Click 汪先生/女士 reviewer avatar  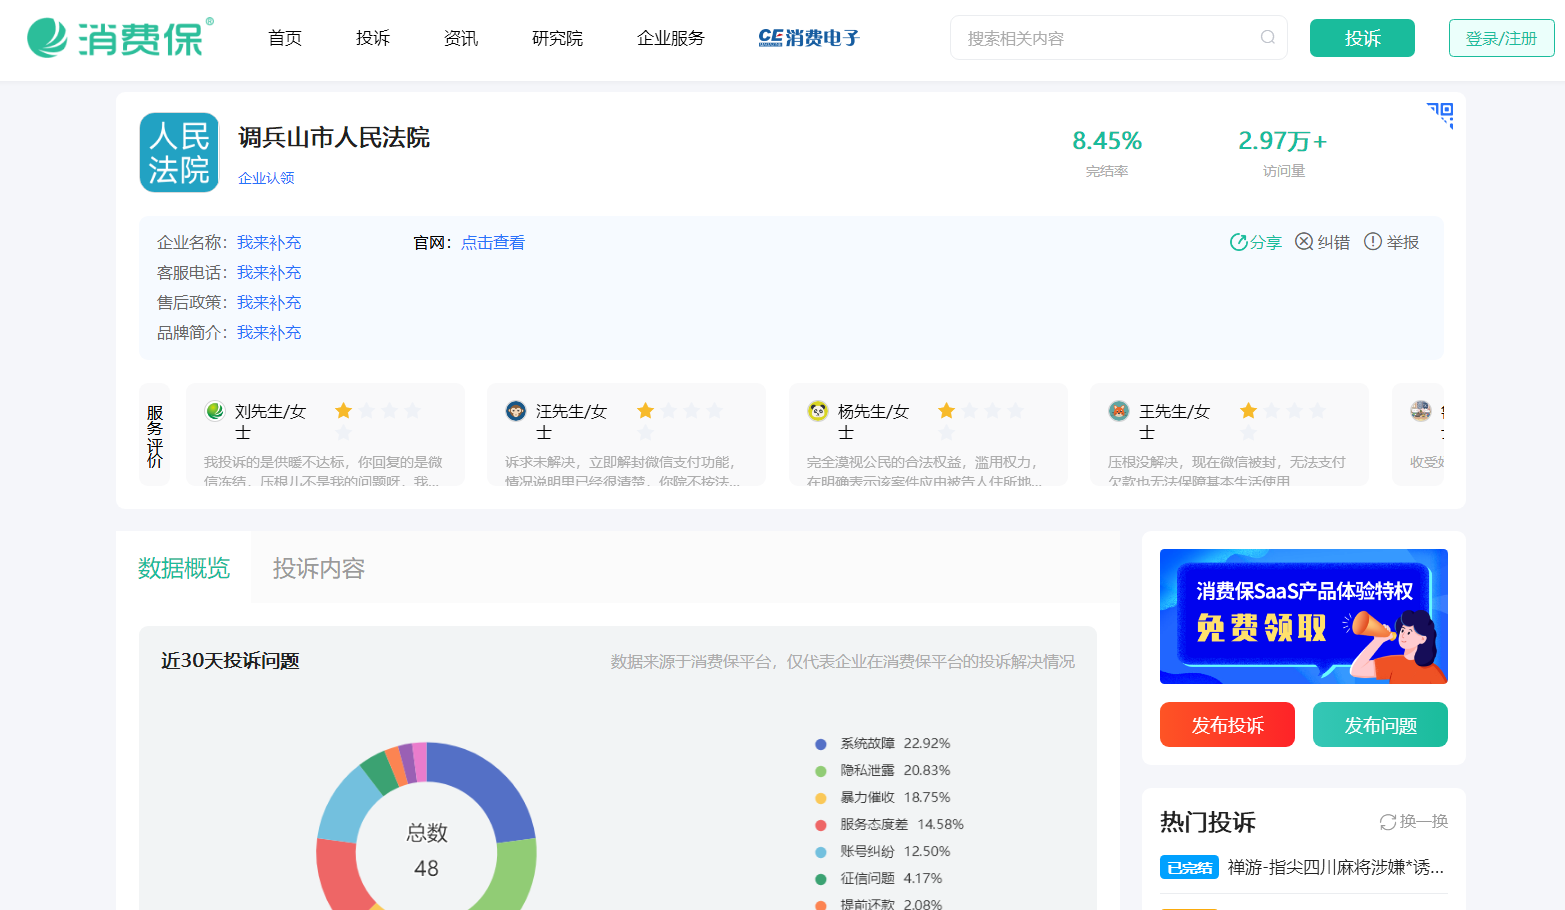click(x=516, y=411)
